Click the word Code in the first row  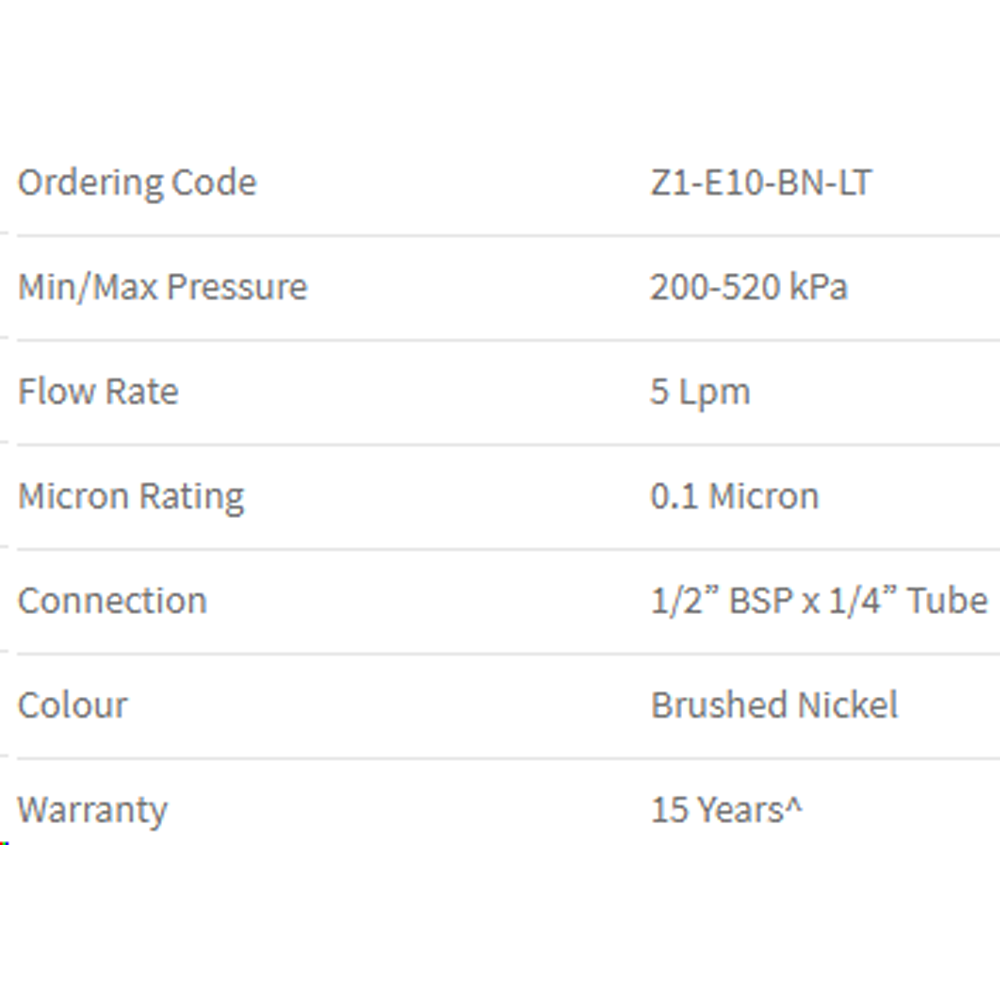click(x=214, y=182)
